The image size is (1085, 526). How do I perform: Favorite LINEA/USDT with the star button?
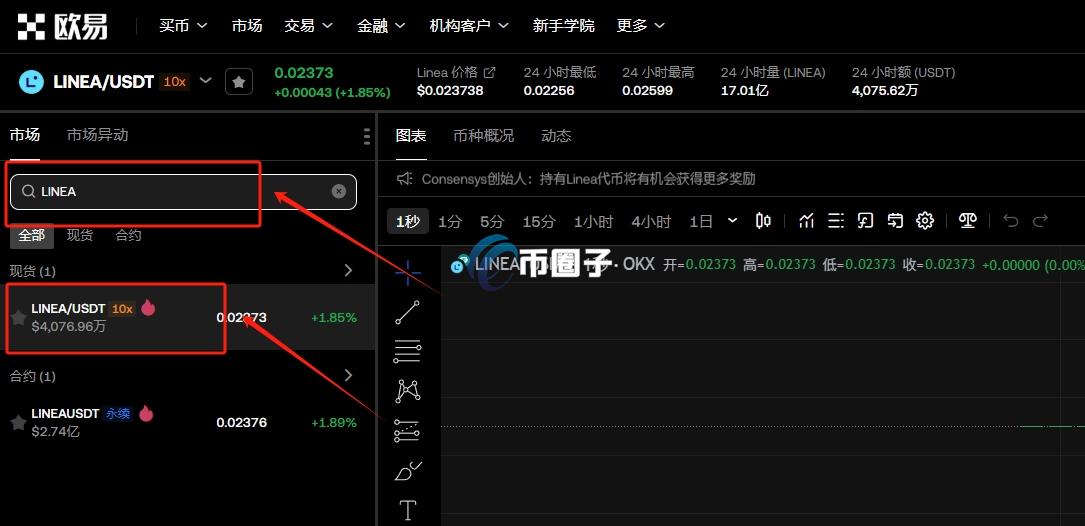tap(239, 82)
